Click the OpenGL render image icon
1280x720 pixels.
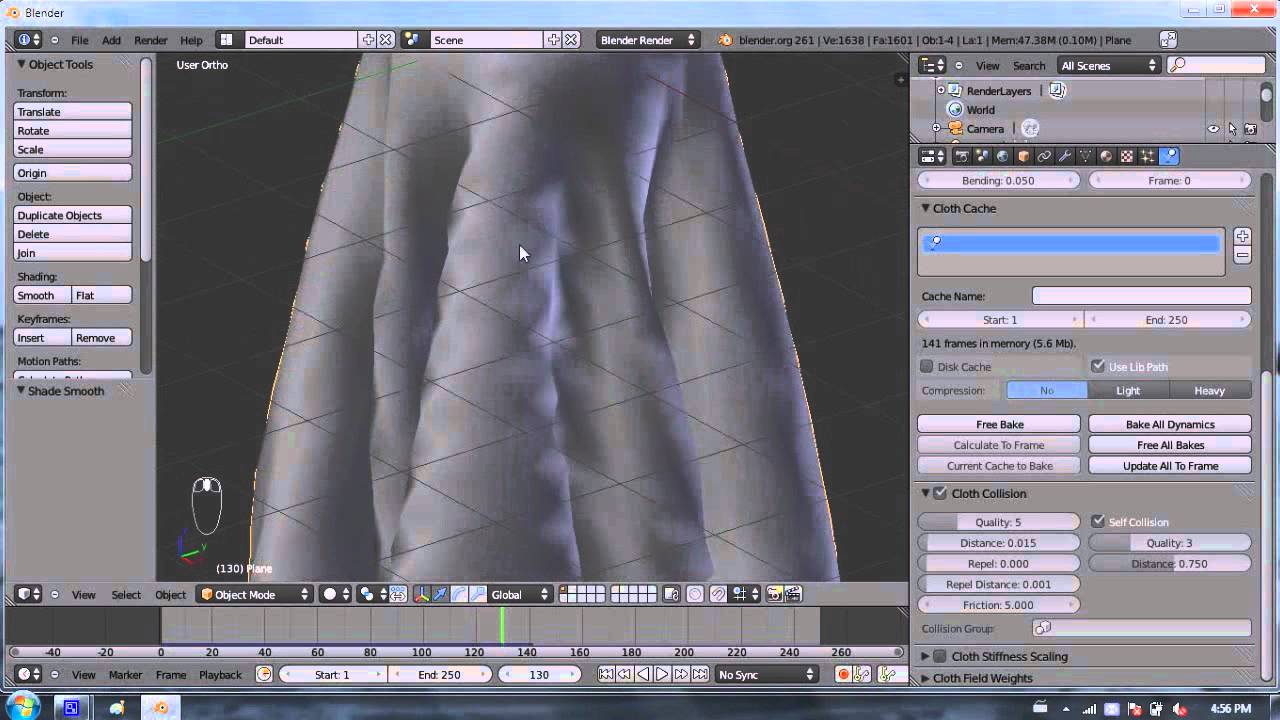click(773, 594)
